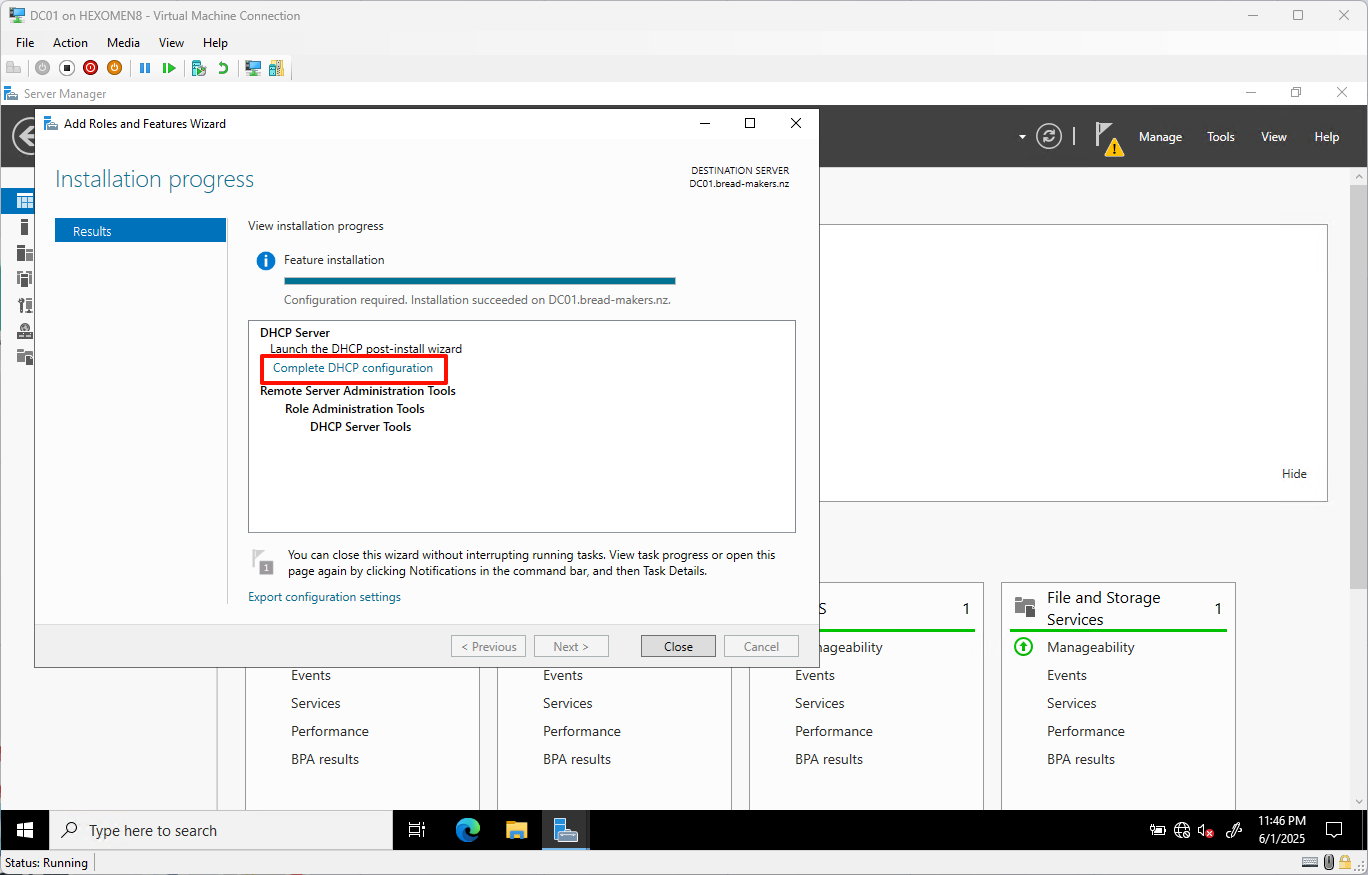Click Manageability in File and Storage Services tile
The image size is (1368, 875).
click(x=1090, y=647)
